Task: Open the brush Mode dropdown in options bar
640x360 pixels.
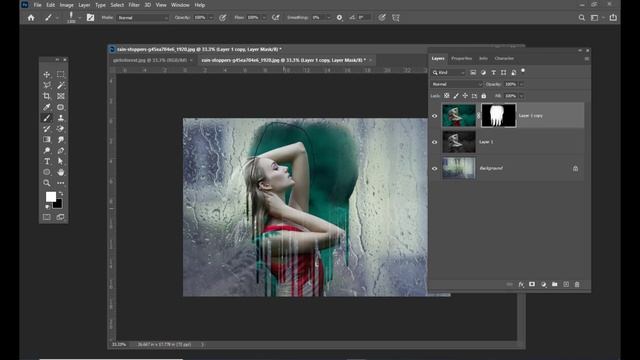Action: pyautogui.click(x=142, y=18)
